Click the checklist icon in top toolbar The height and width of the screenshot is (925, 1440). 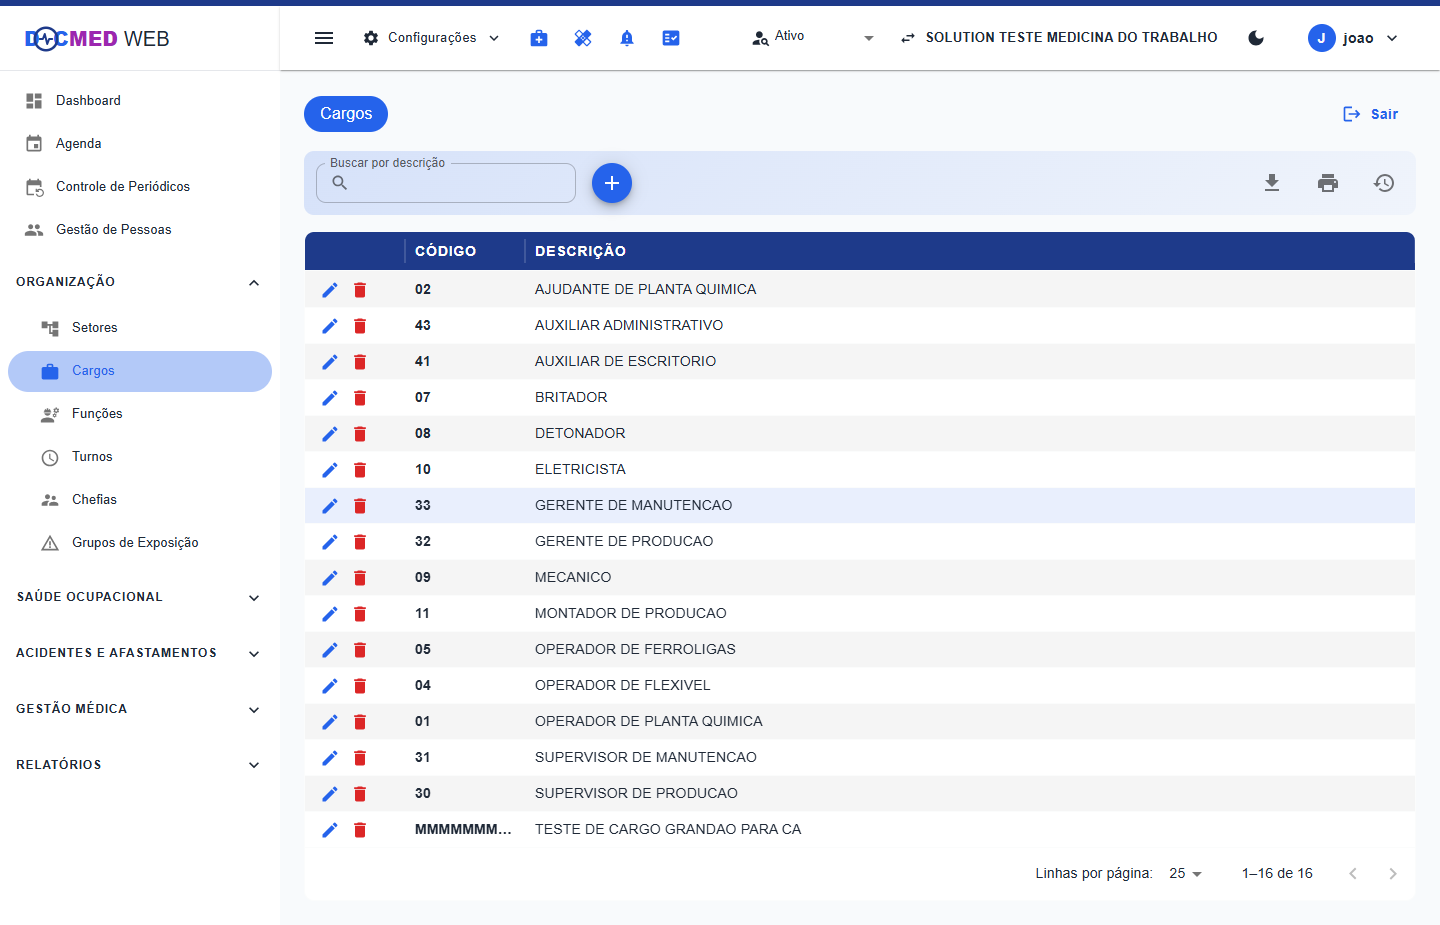(671, 38)
